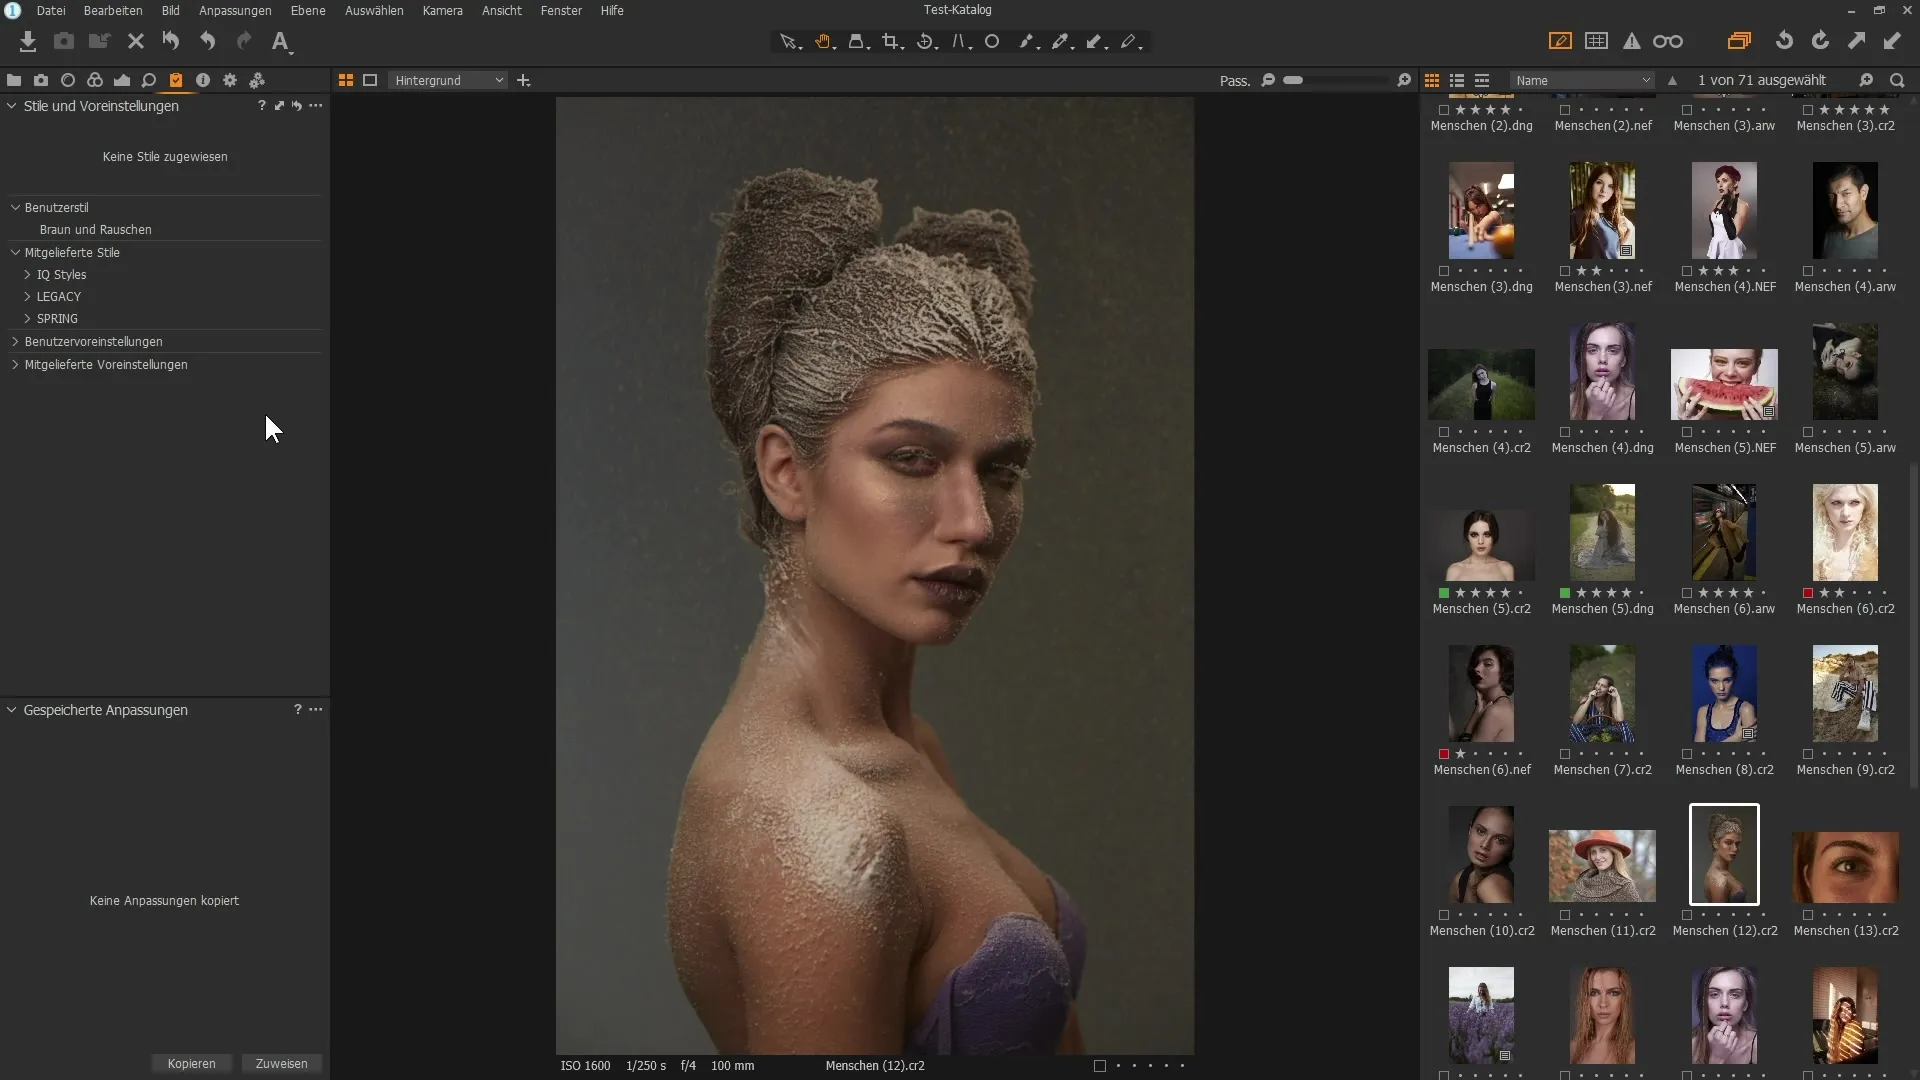Switch browser to thumbnail grid view
Screen dimensions: 1920x1080
pyautogui.click(x=1432, y=80)
